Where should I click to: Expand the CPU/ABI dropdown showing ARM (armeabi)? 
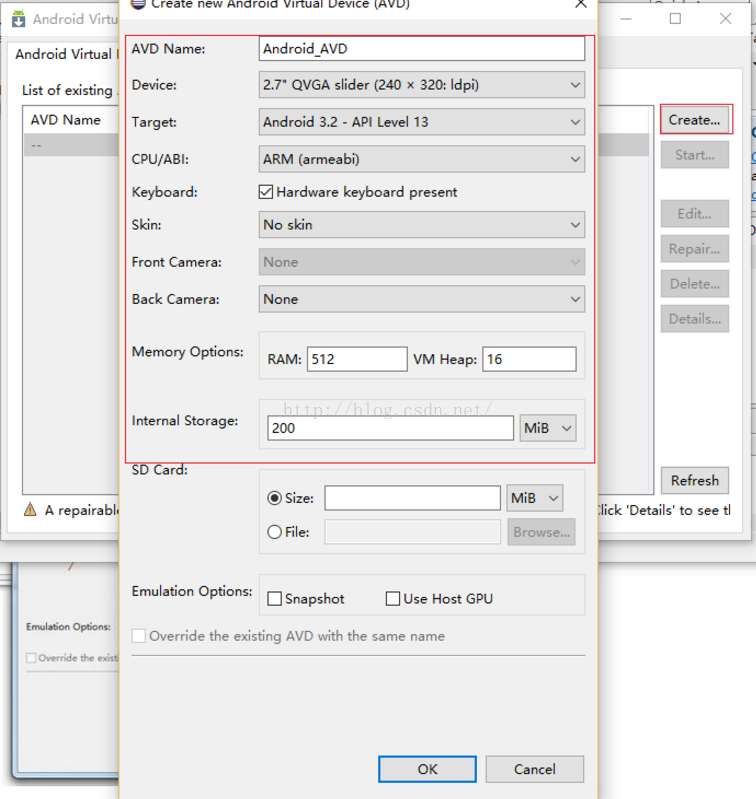(421, 159)
